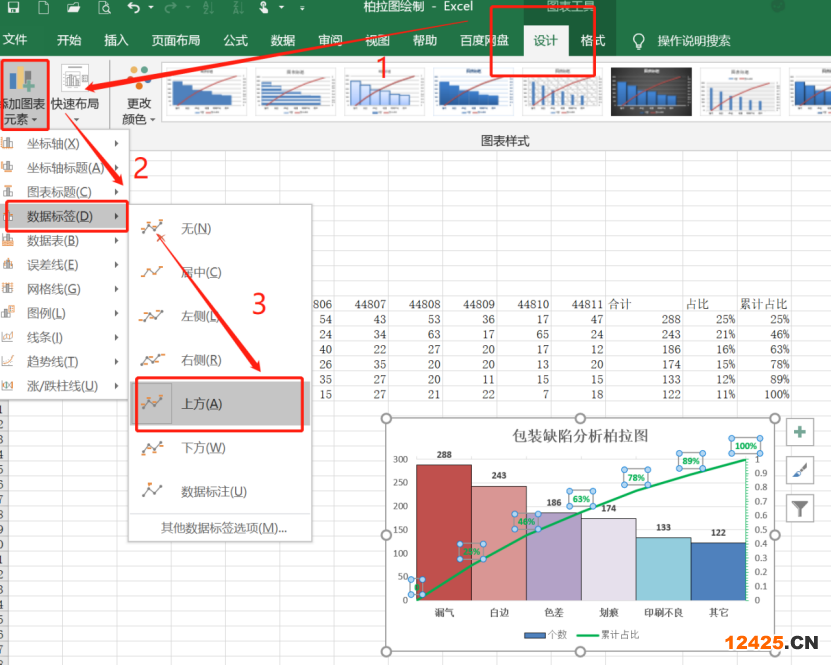Image resolution: width=831 pixels, height=665 pixels.
Task: Switch to the 插入 ribbon tab
Action: point(116,41)
